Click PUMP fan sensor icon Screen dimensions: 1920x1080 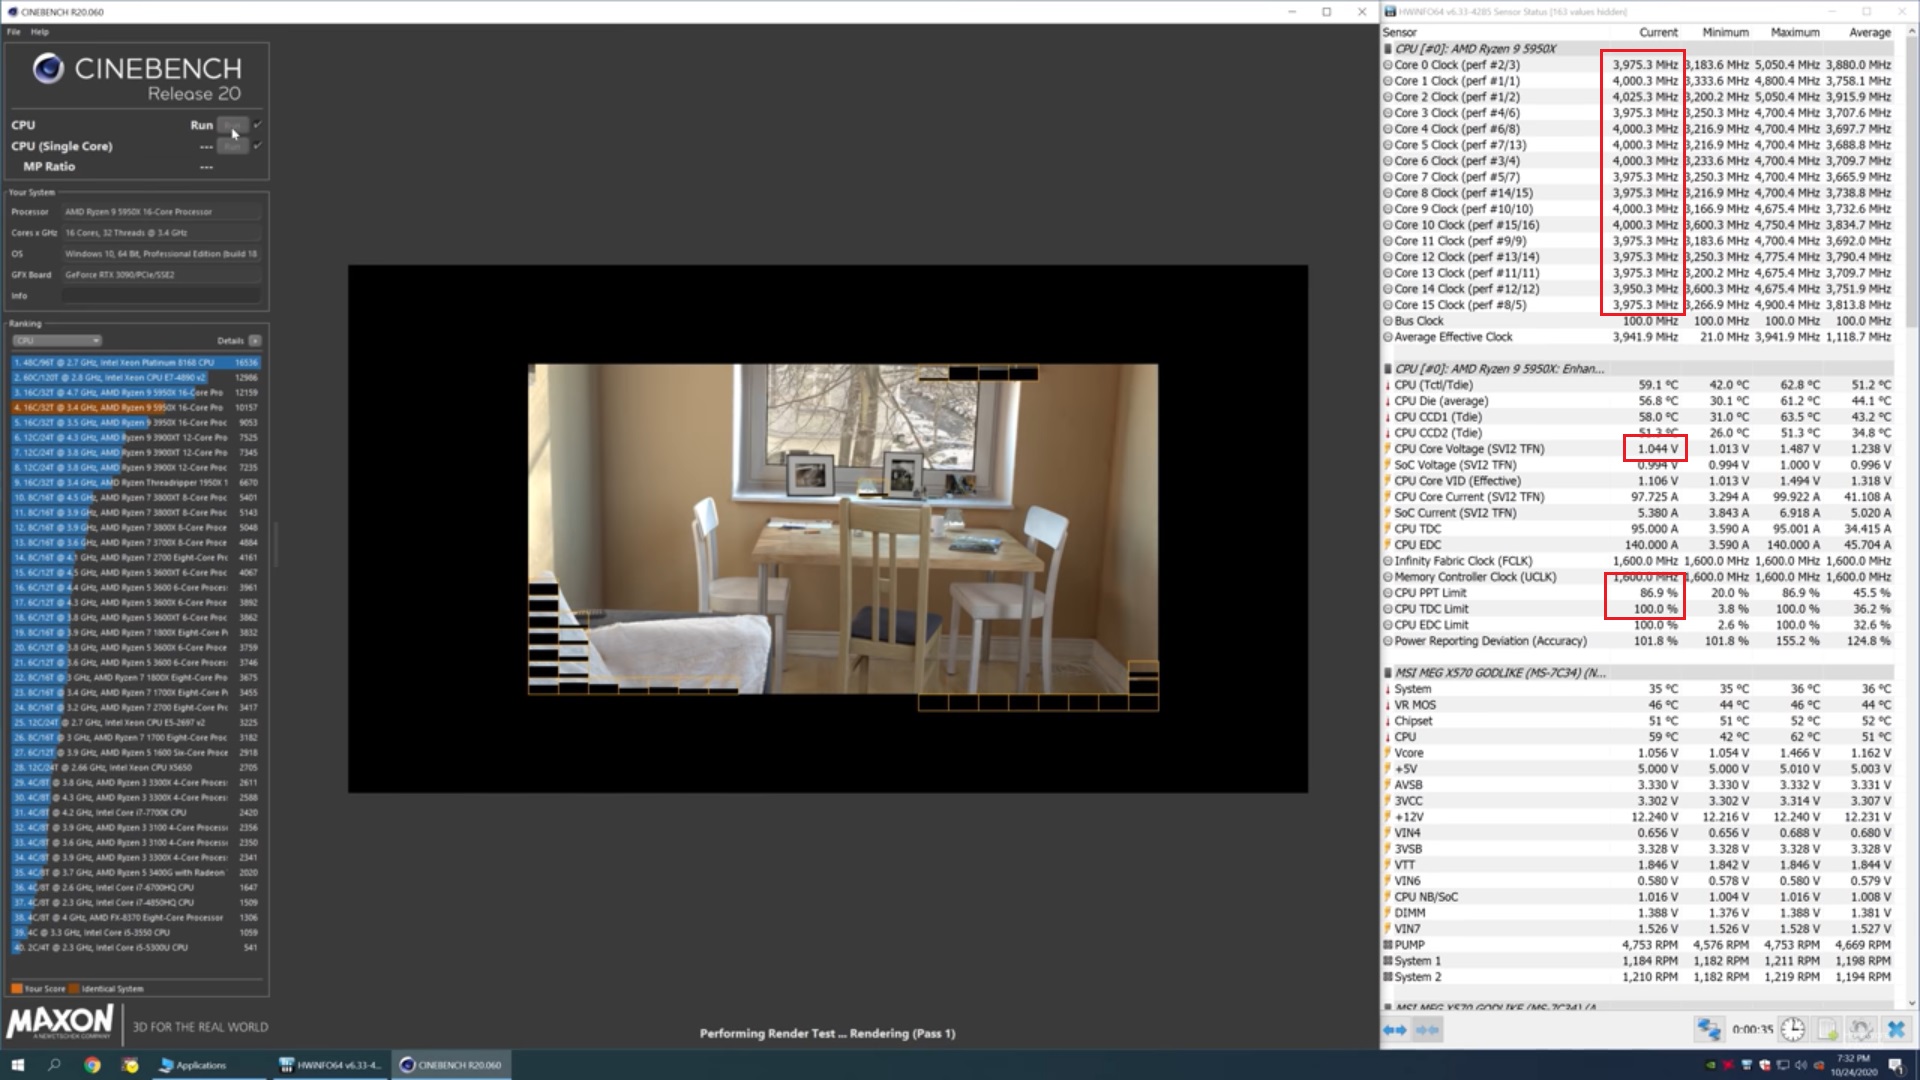click(1388, 945)
